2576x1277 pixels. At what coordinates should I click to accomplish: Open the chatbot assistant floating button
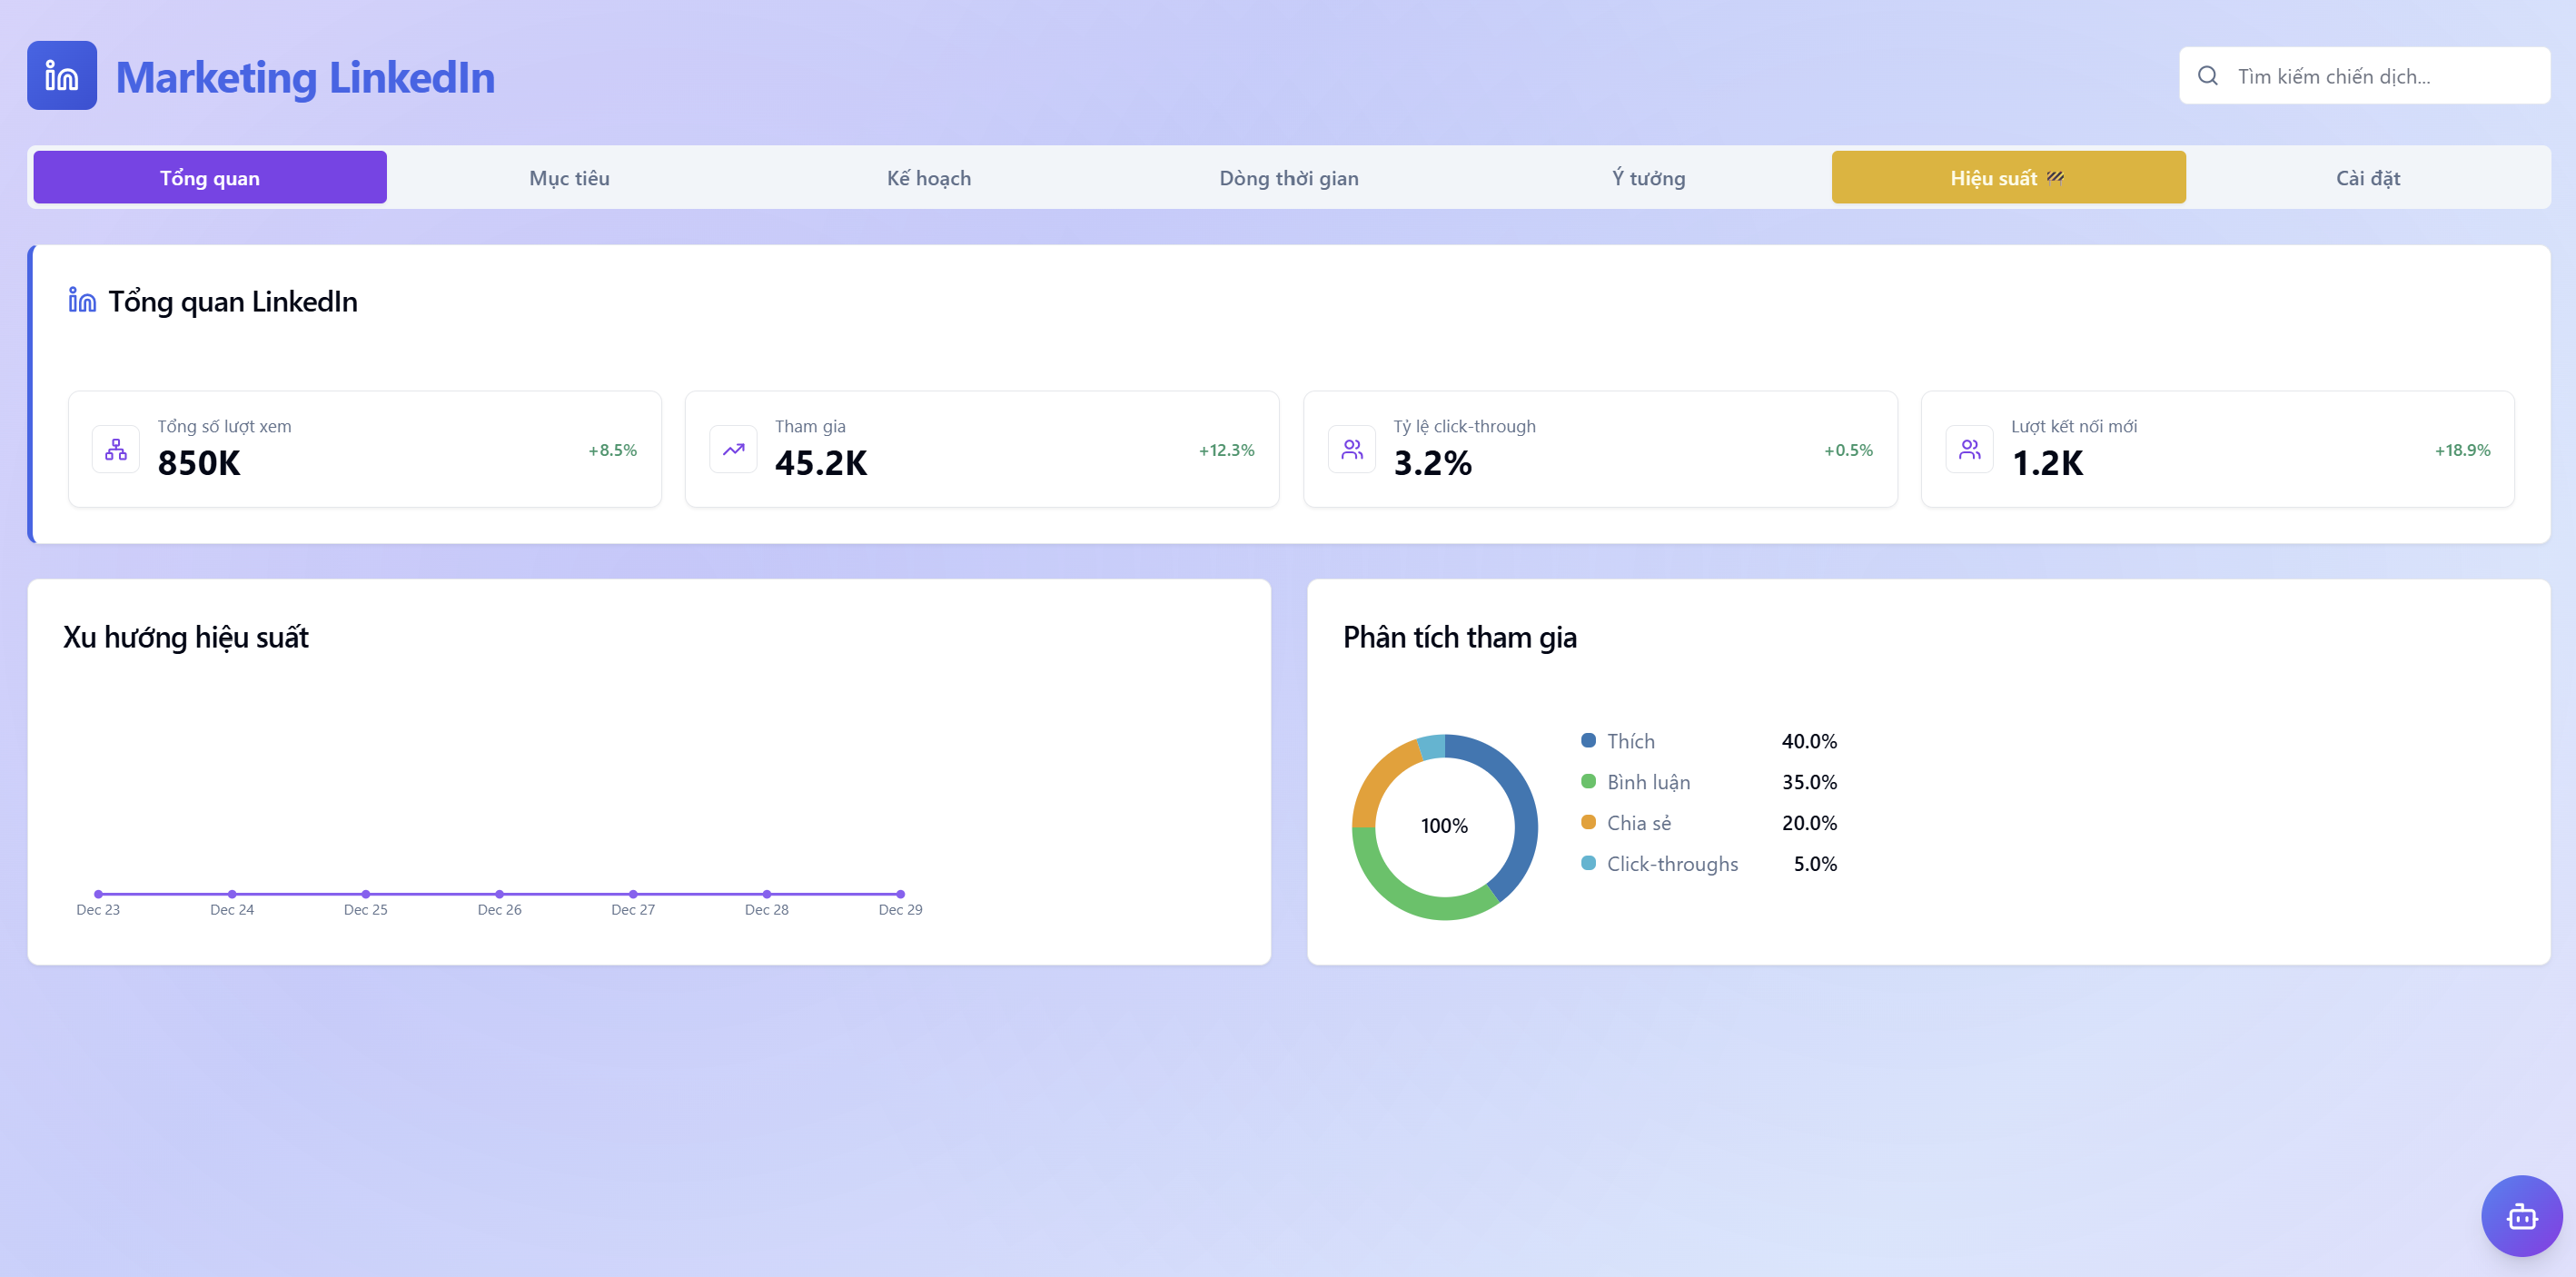point(2521,1216)
